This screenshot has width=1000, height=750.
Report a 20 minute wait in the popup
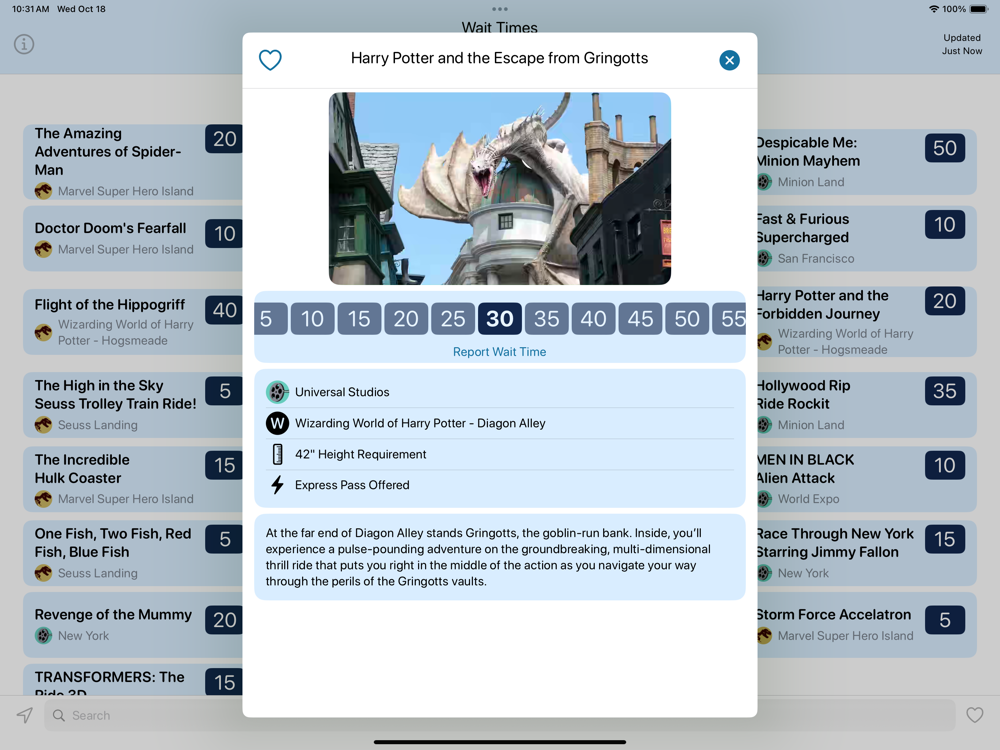click(406, 318)
